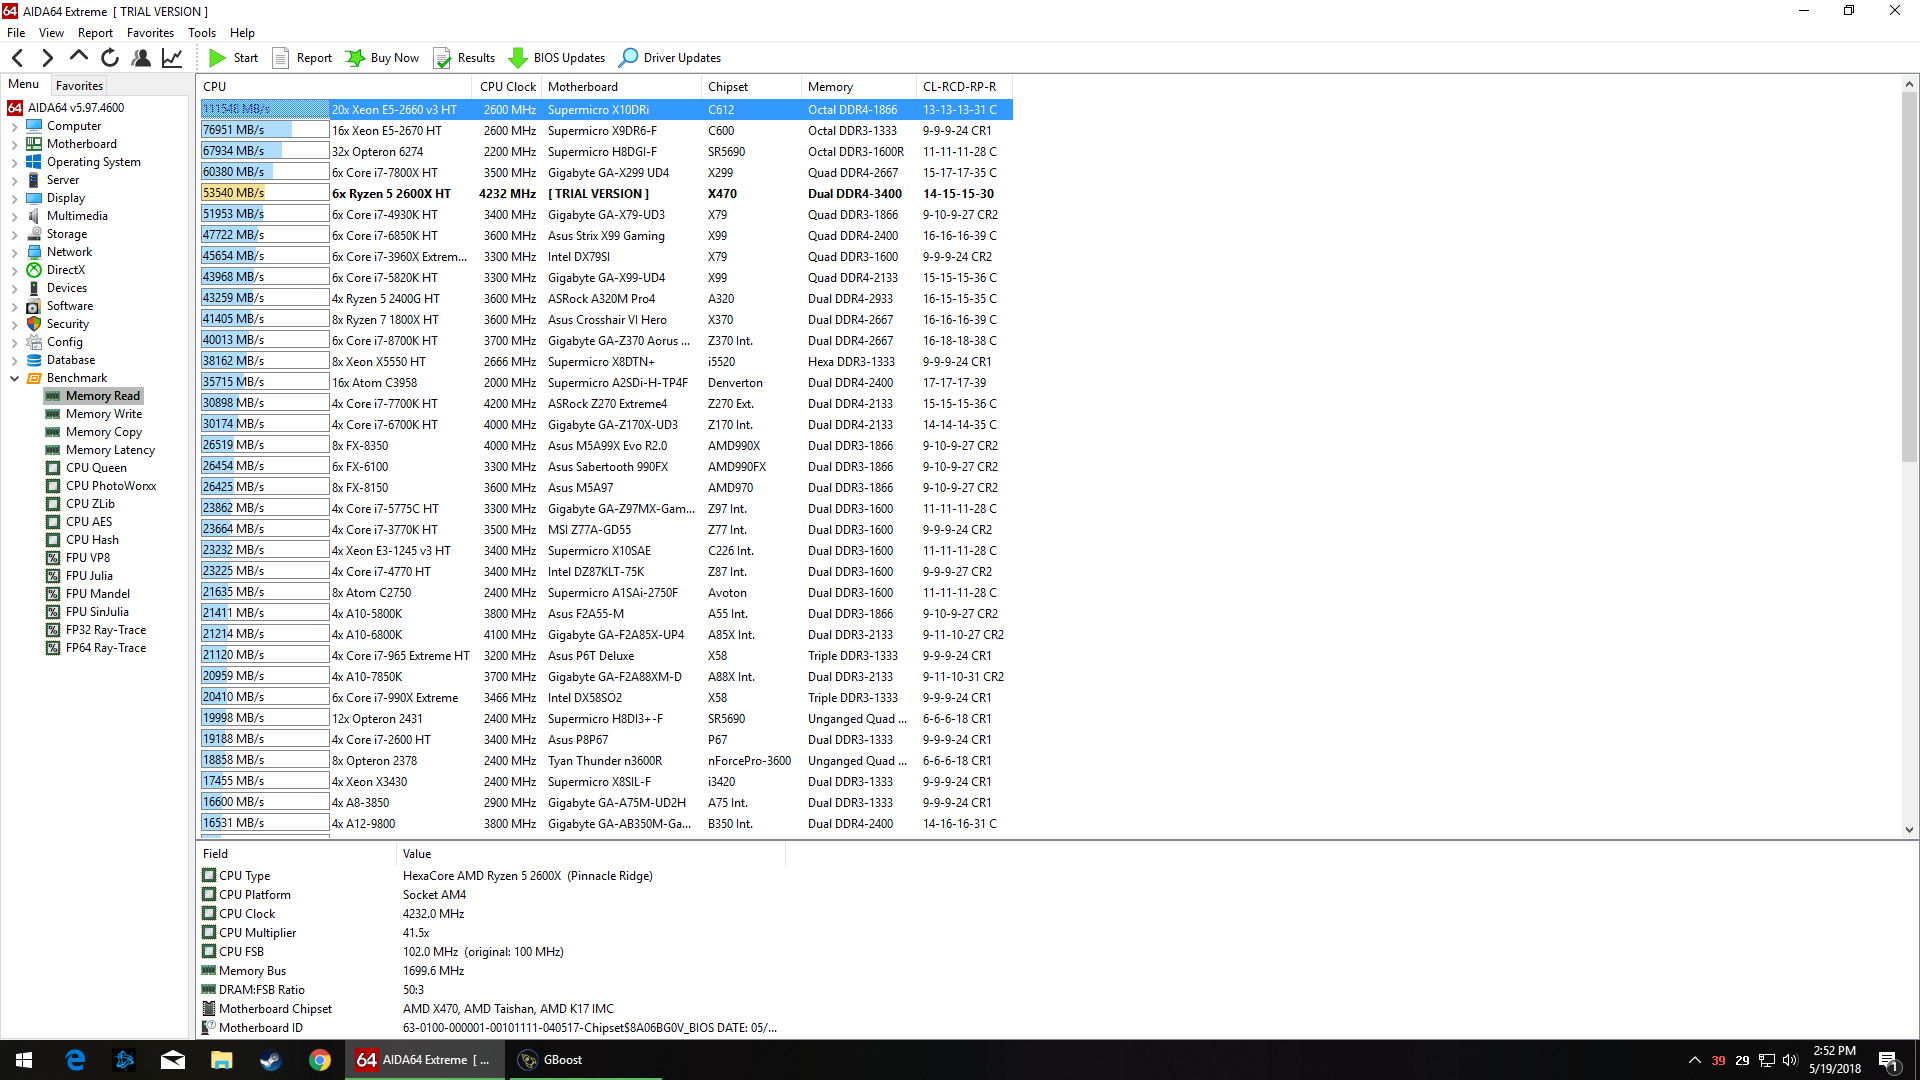Select the Software icon in tree
This screenshot has width=1920, height=1080.
(34, 306)
